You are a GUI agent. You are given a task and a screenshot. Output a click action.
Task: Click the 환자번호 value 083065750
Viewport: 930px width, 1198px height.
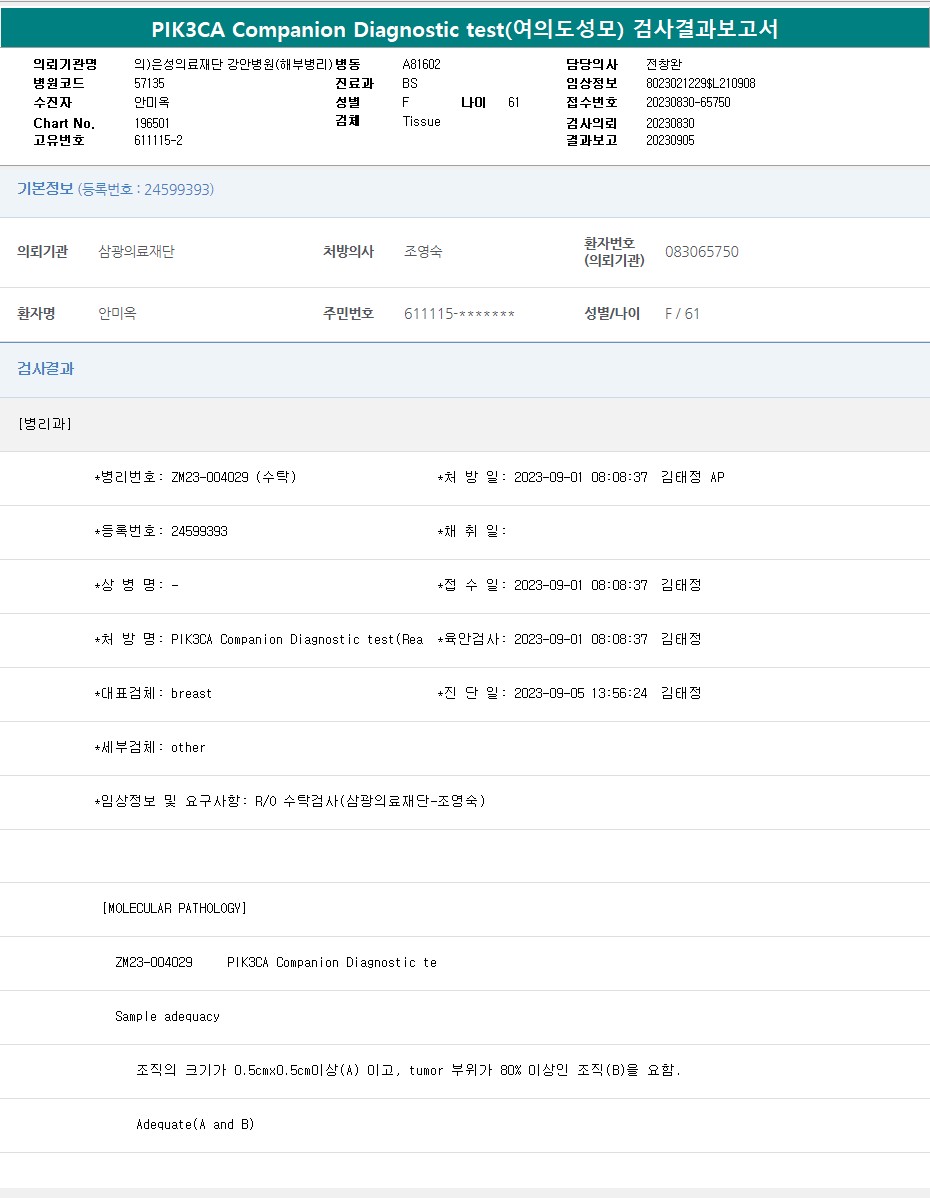(701, 252)
